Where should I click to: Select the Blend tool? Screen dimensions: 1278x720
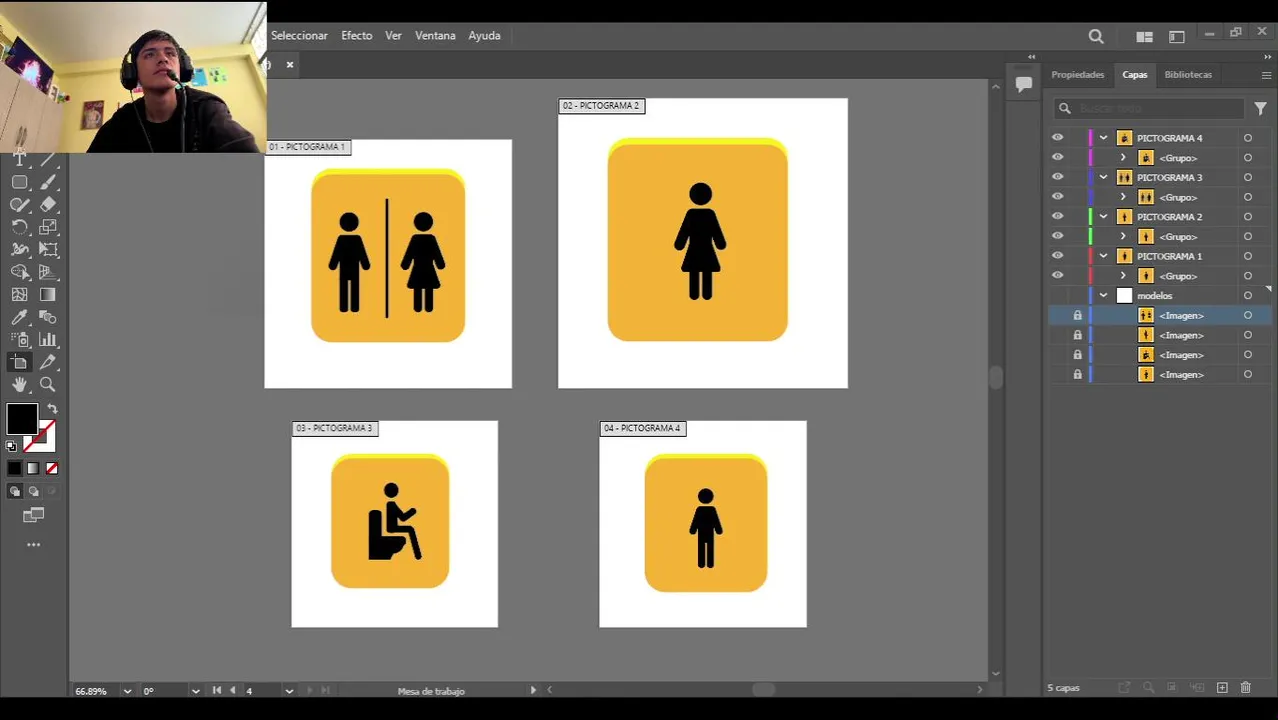pyautogui.click(x=48, y=317)
